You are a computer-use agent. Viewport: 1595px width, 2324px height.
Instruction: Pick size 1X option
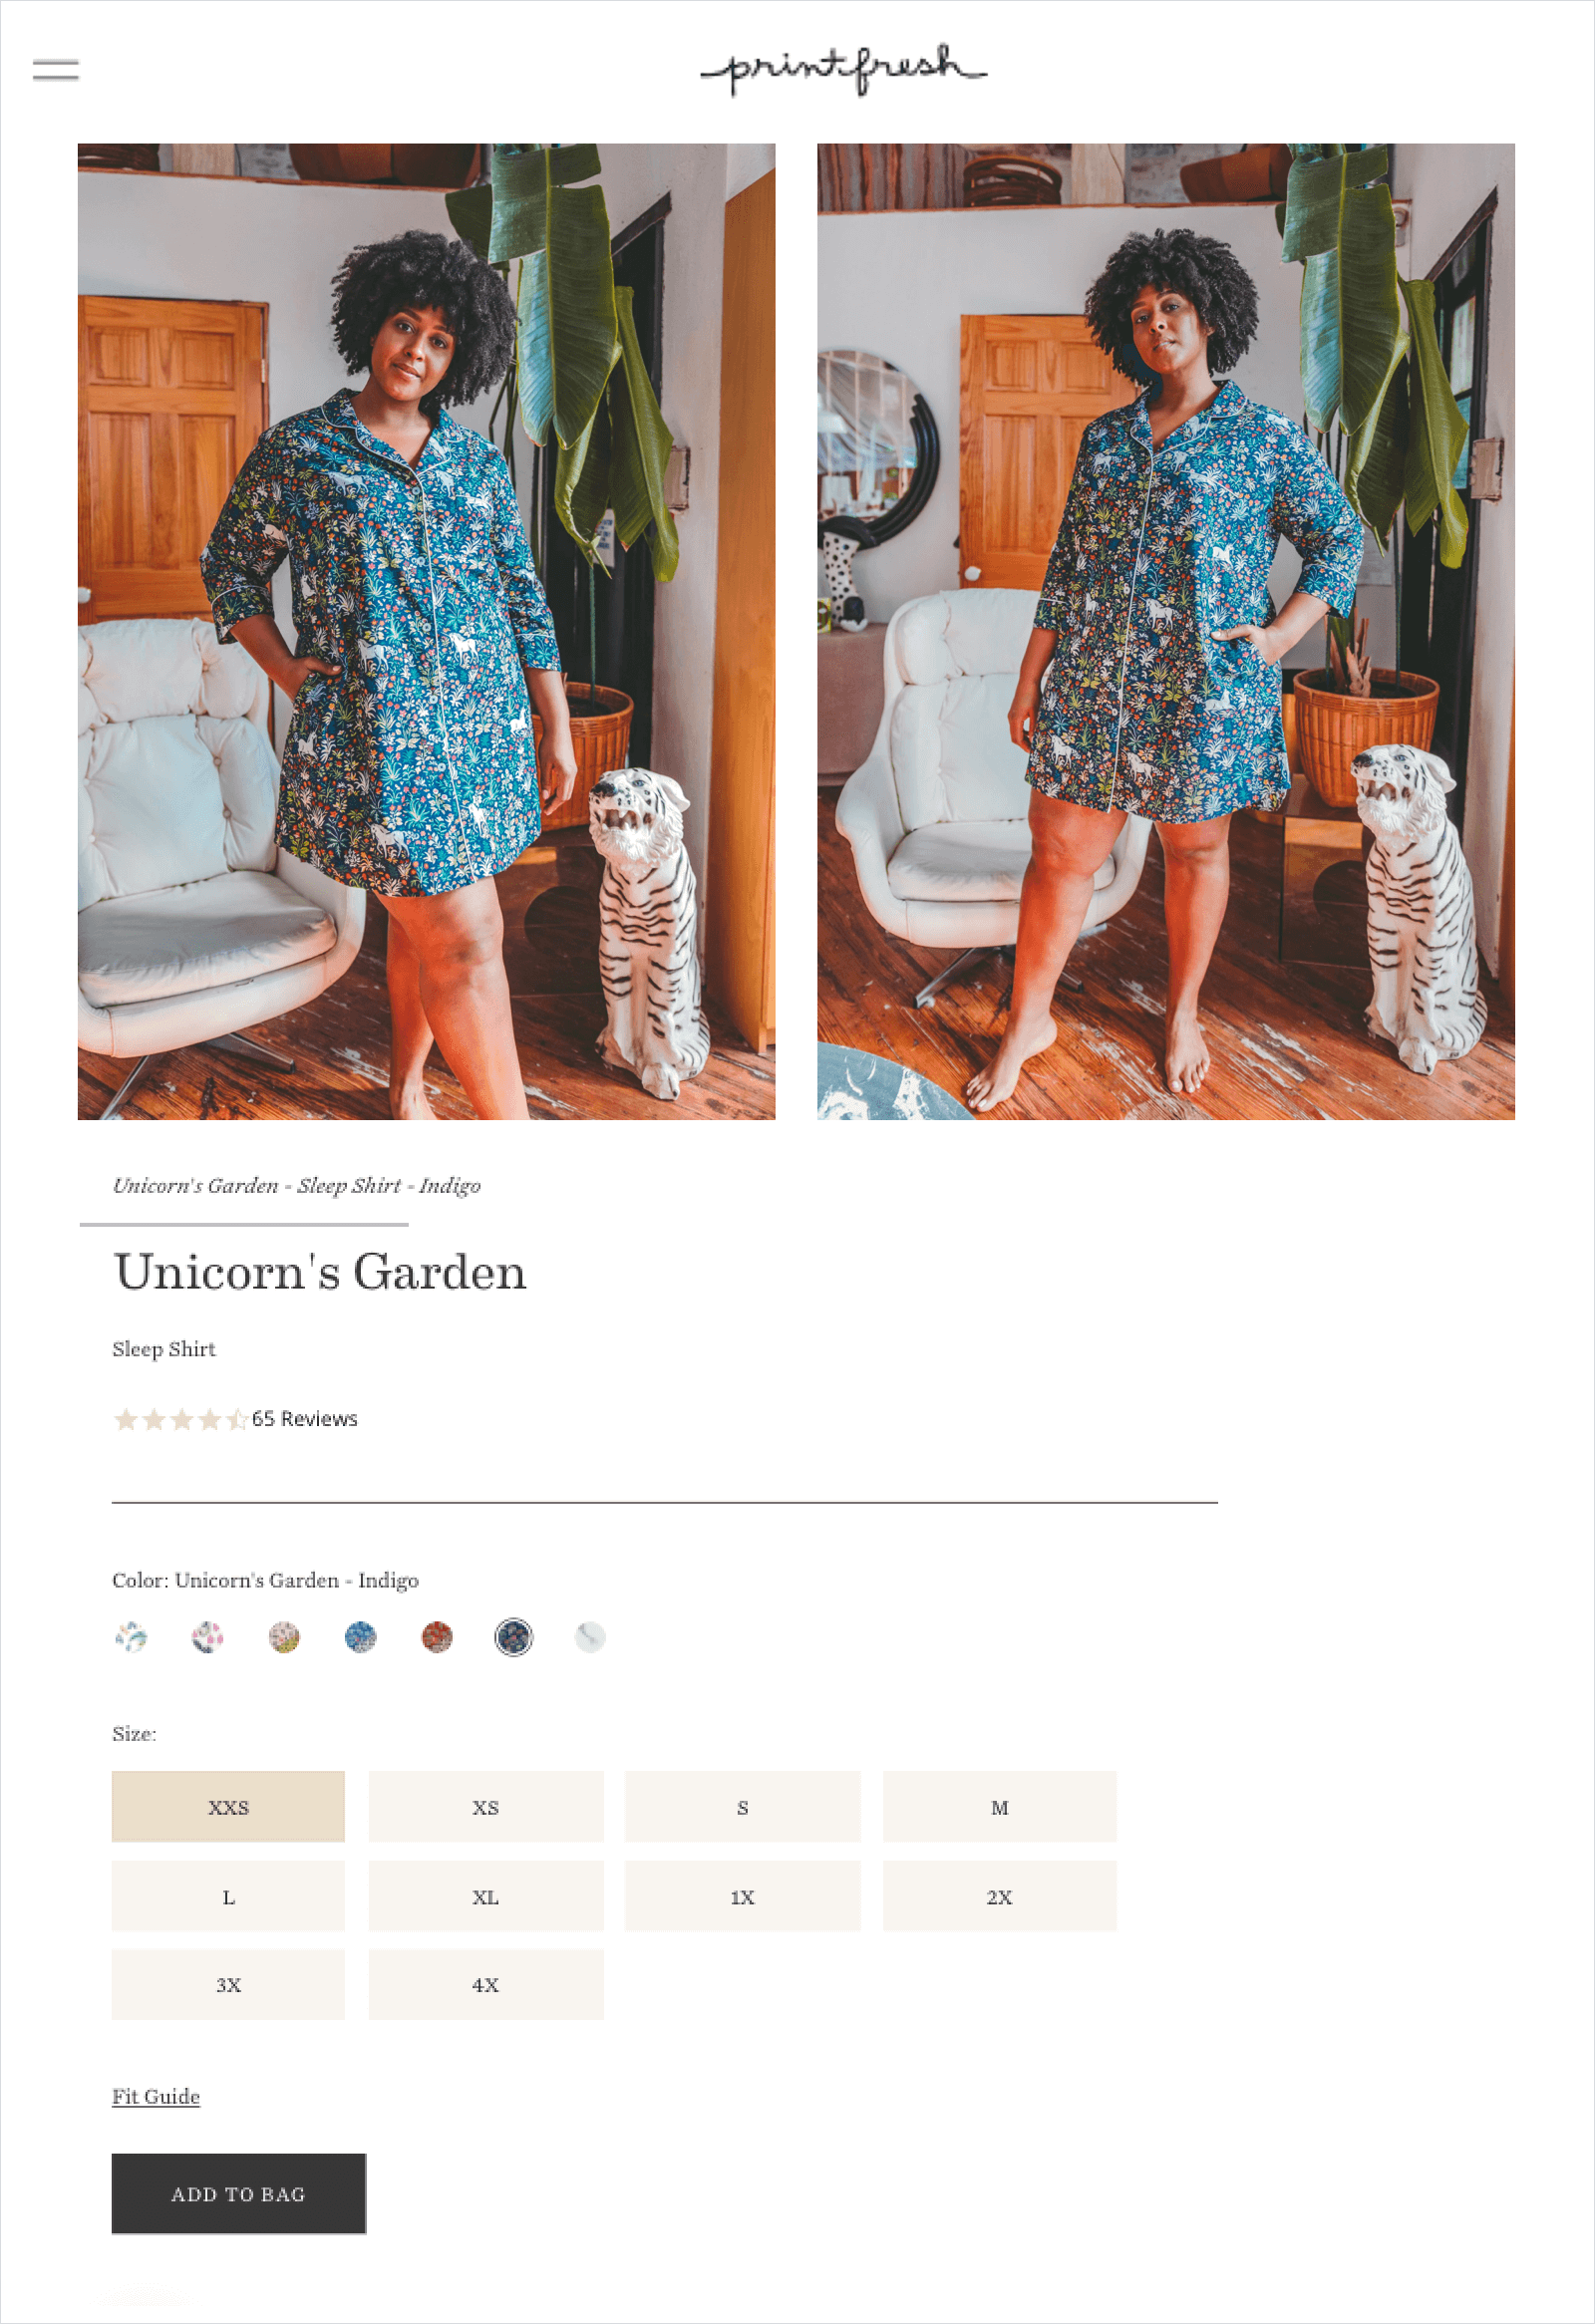point(743,1896)
